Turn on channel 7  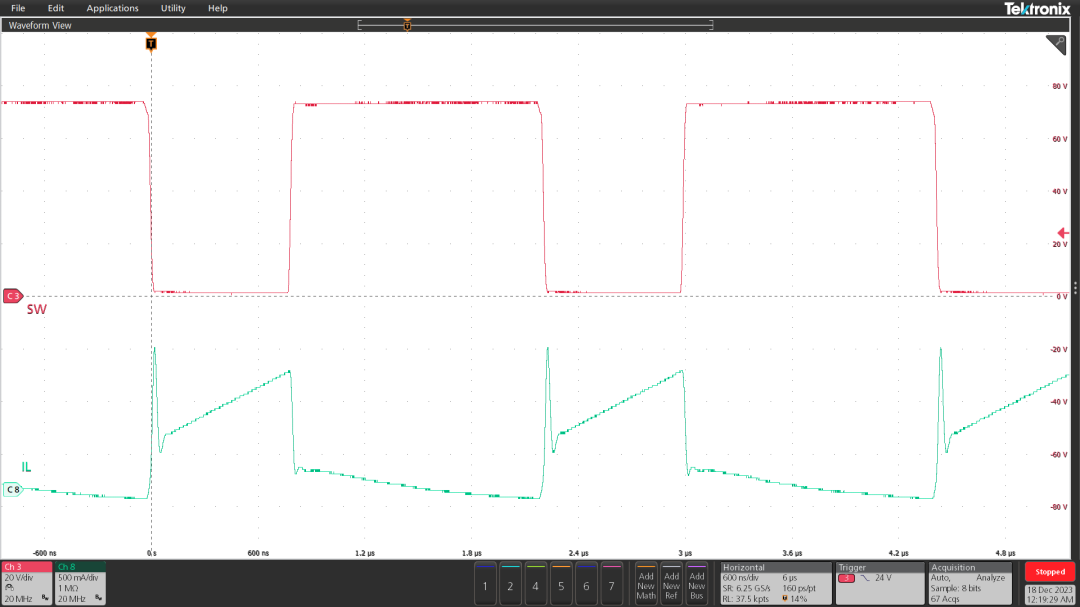pos(612,584)
